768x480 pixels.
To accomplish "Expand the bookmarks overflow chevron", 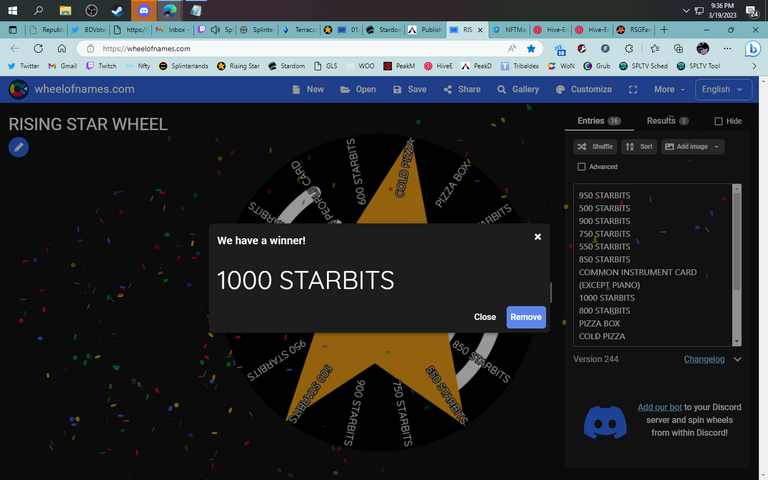I will tap(754, 66).
